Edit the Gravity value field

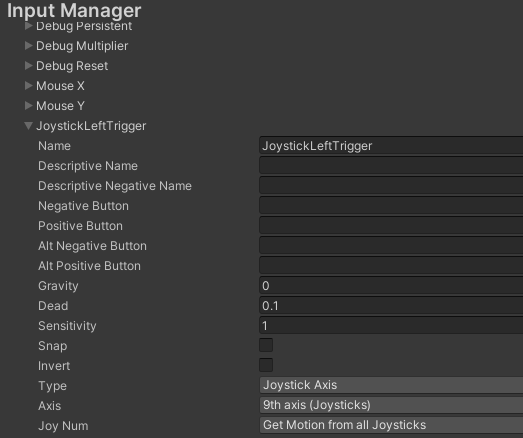(x=391, y=286)
